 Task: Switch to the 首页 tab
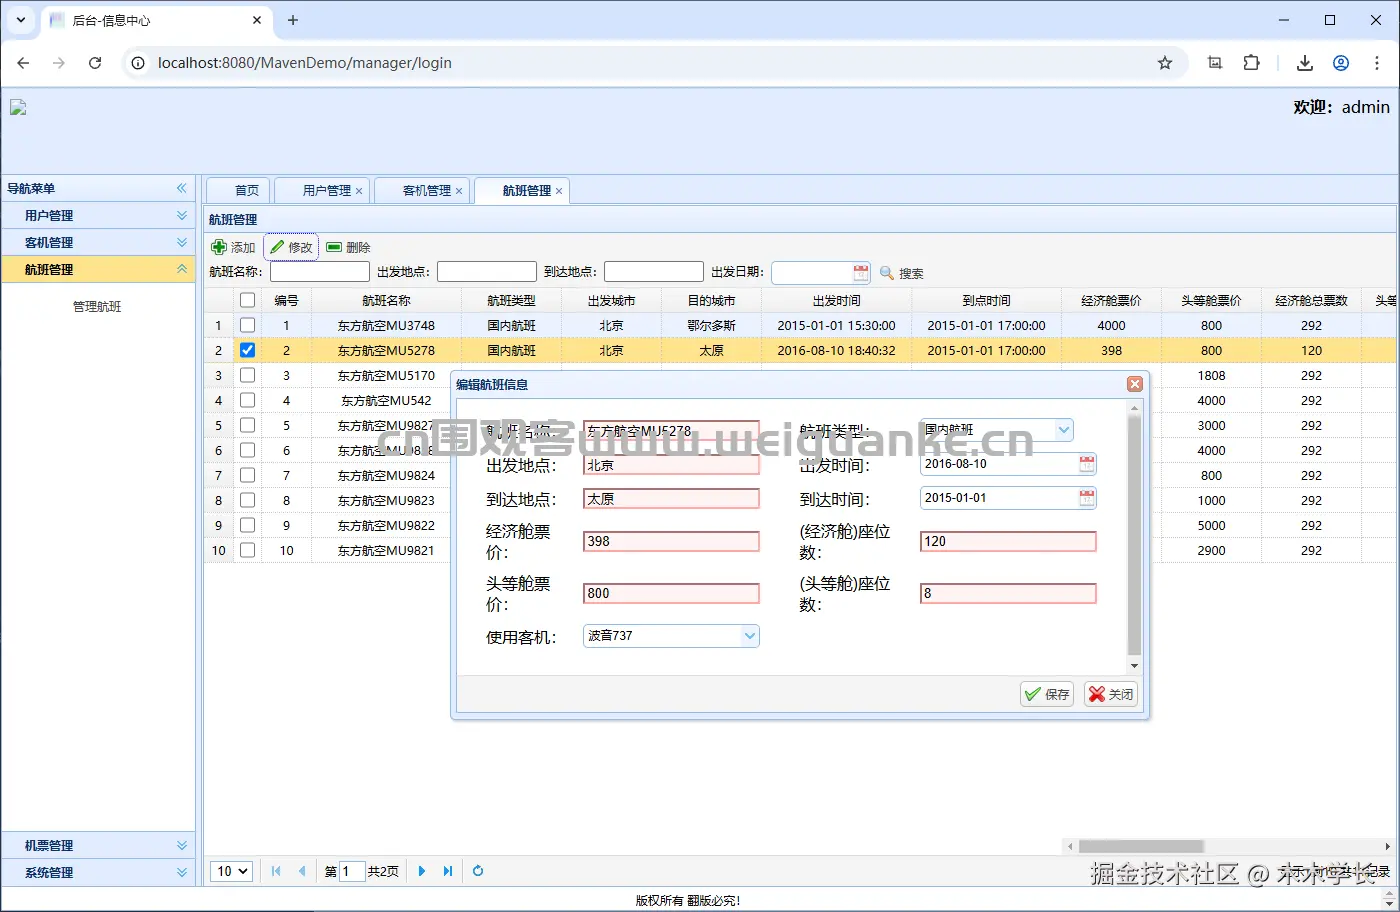238,190
